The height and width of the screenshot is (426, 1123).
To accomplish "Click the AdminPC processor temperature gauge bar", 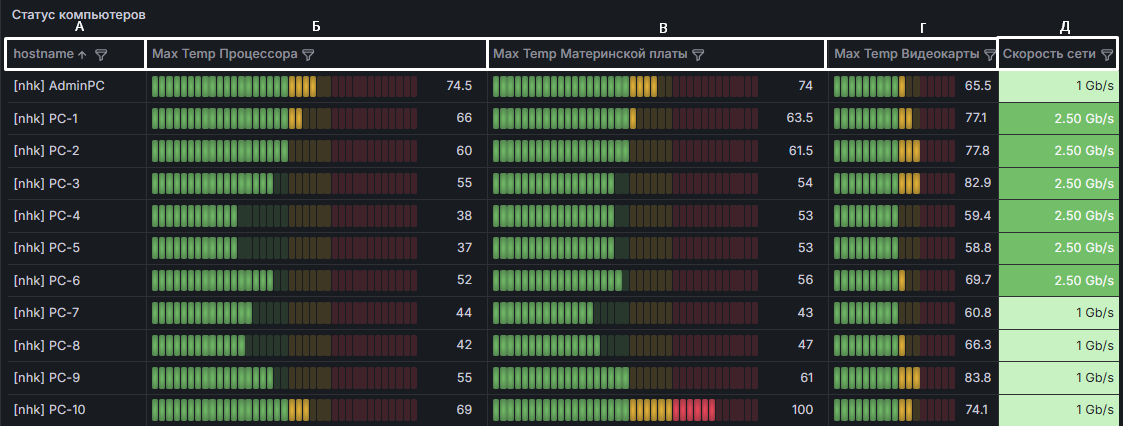I will 284,86.
